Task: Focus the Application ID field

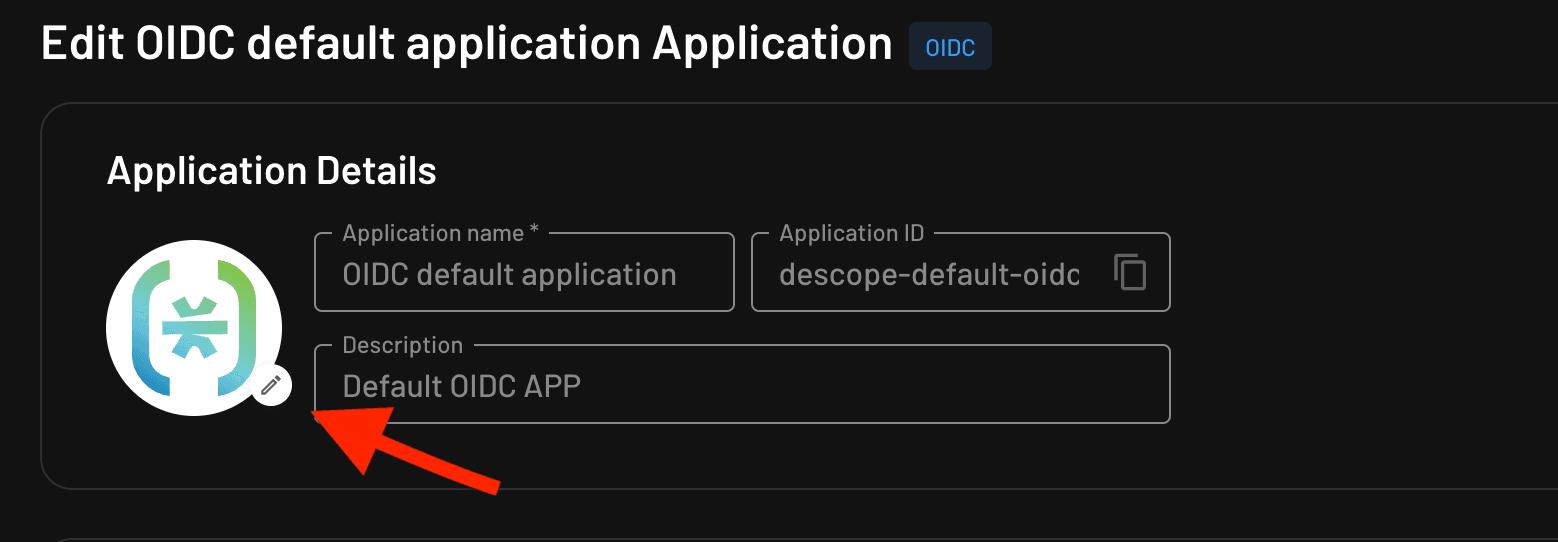Action: 930,274
